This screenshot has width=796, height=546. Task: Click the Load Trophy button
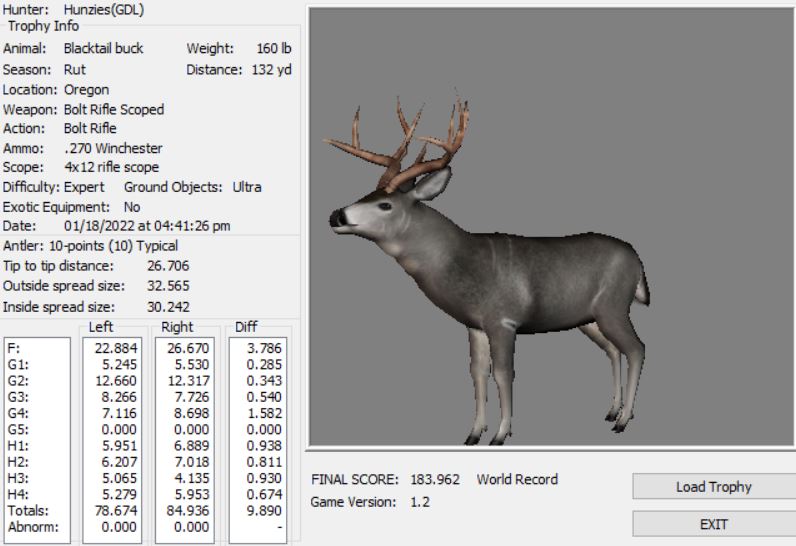tap(713, 487)
